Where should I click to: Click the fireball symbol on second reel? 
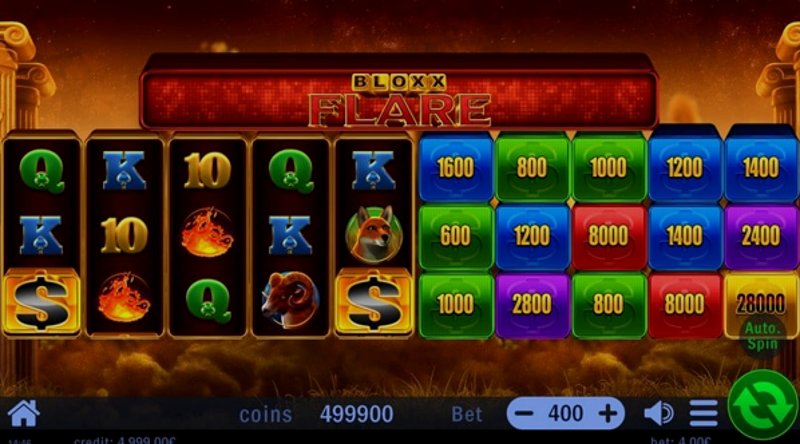coord(124,299)
